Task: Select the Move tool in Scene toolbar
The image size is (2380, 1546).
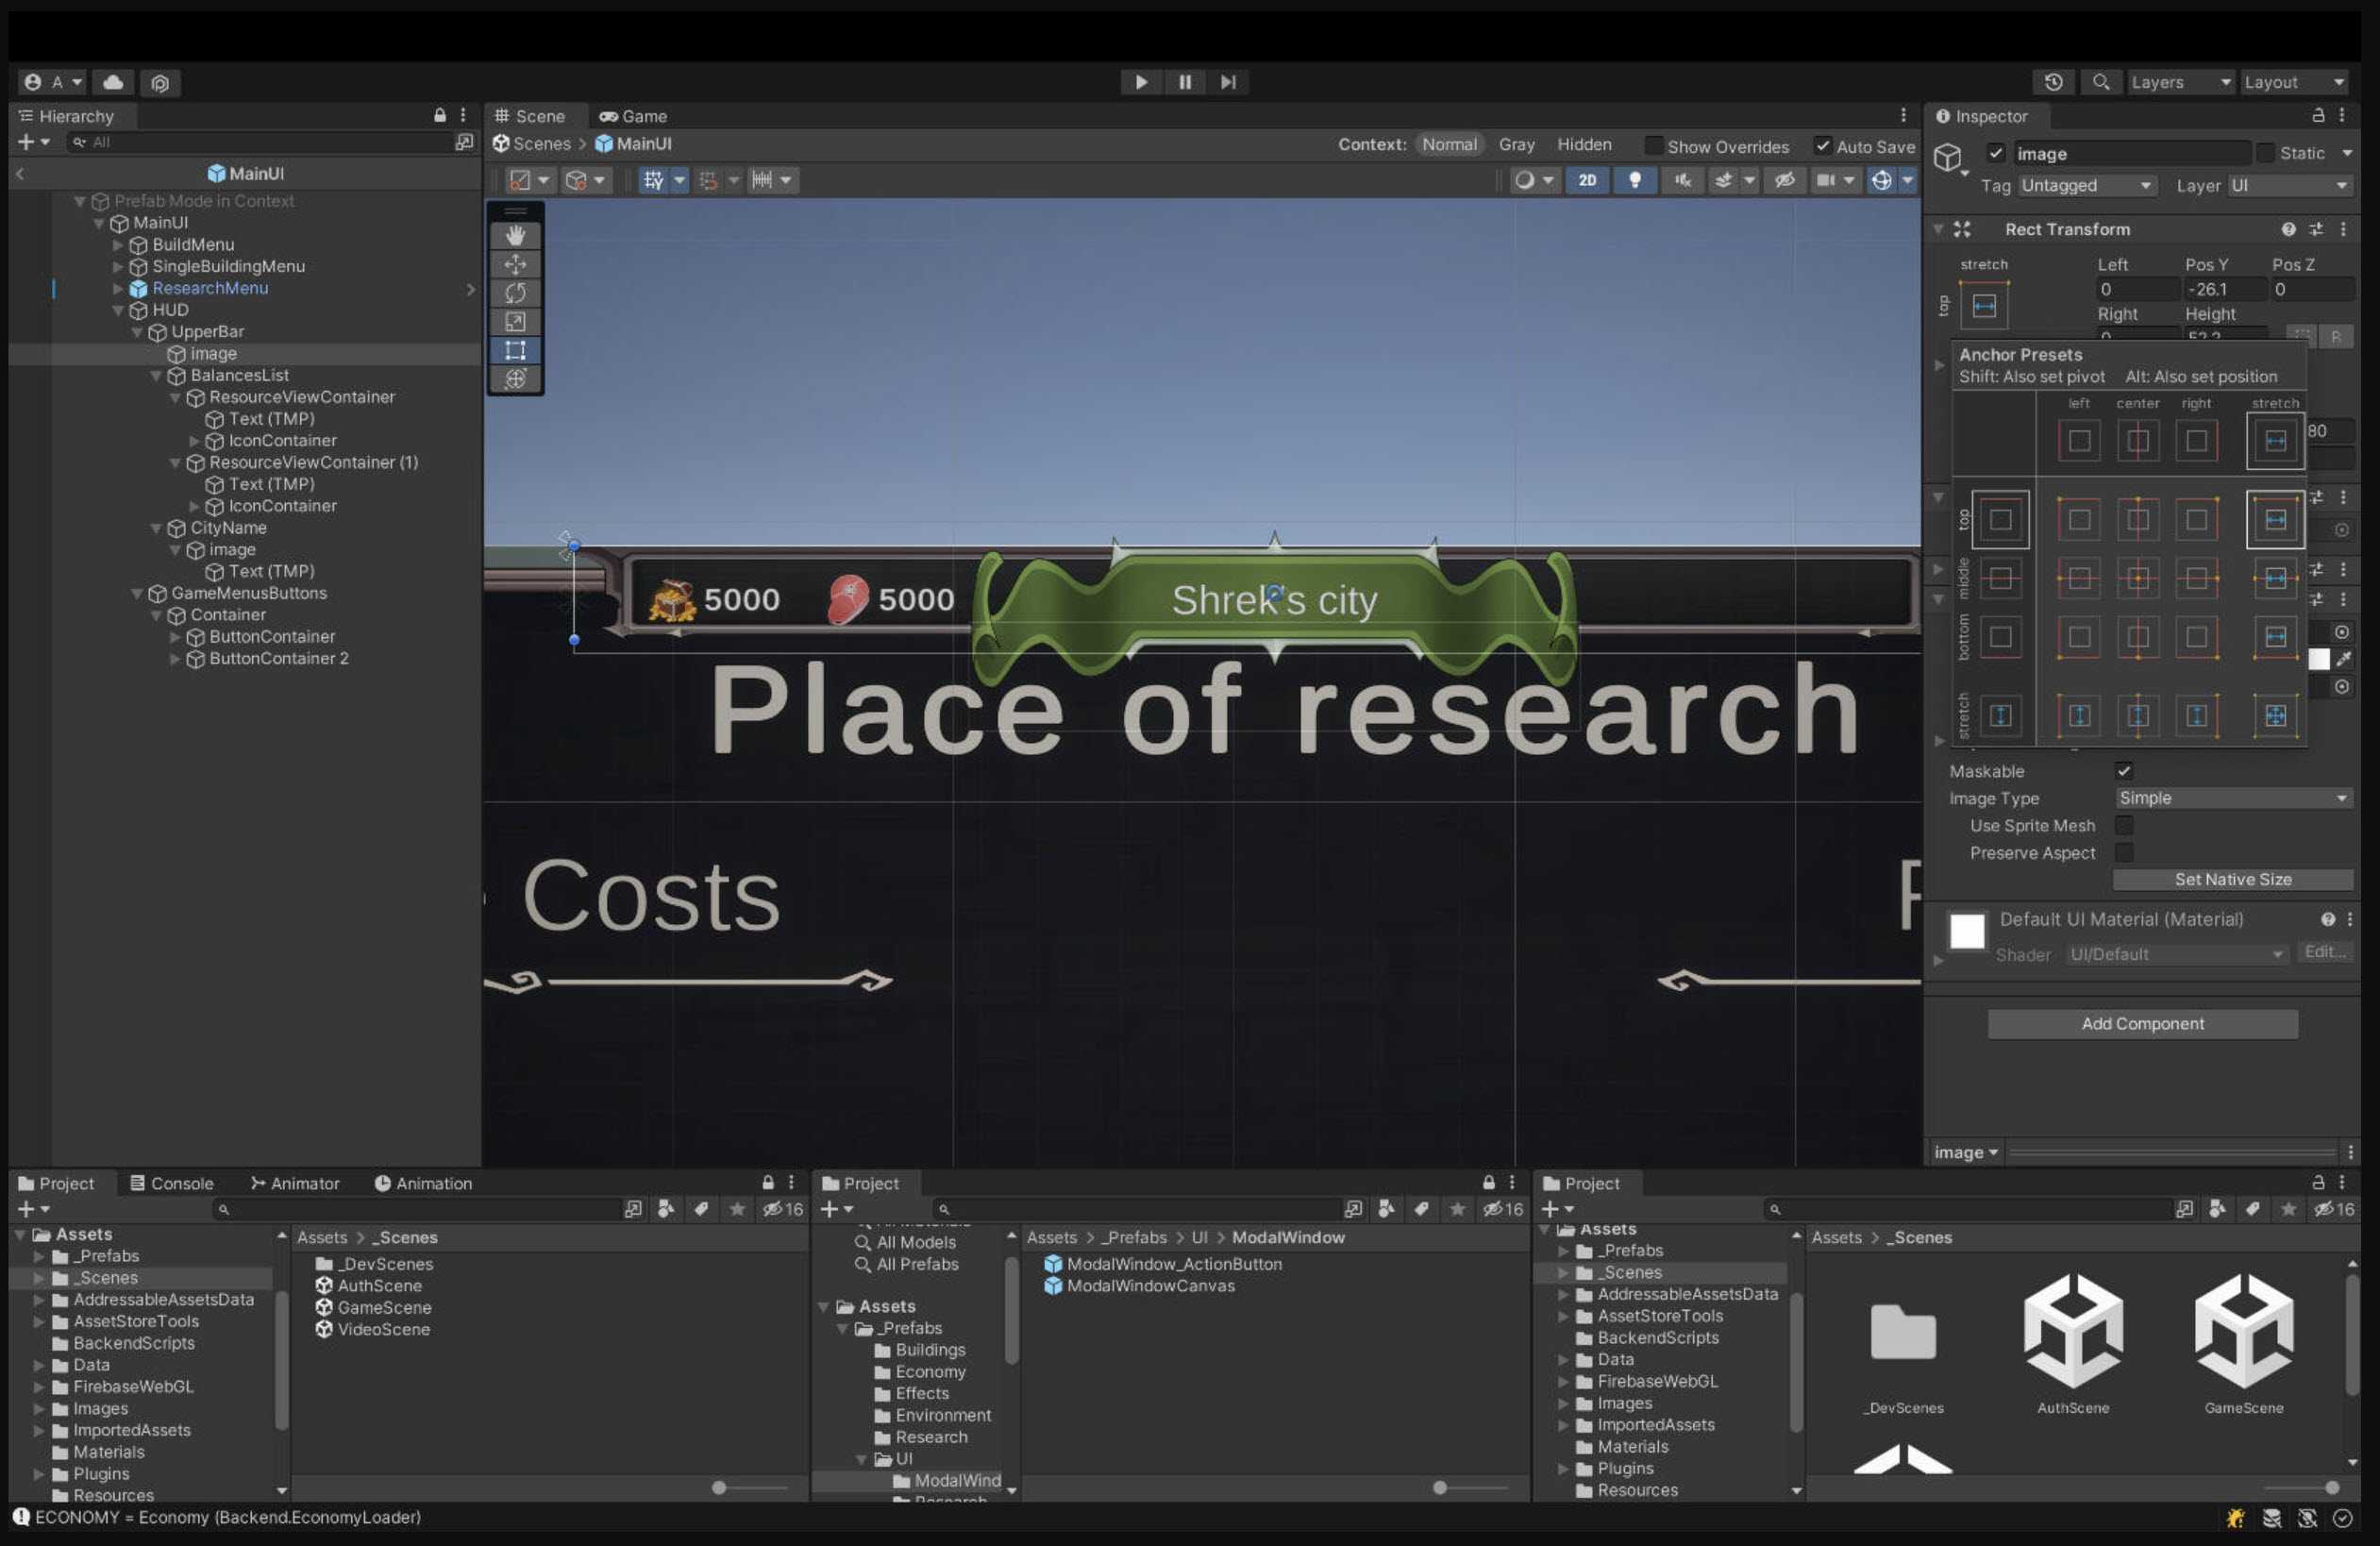Action: pos(515,264)
